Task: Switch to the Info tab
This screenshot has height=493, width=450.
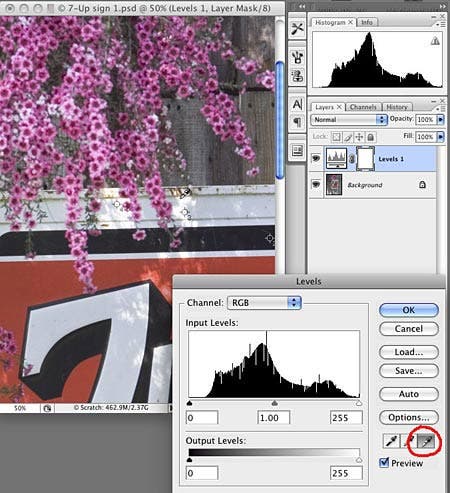Action: [367, 22]
